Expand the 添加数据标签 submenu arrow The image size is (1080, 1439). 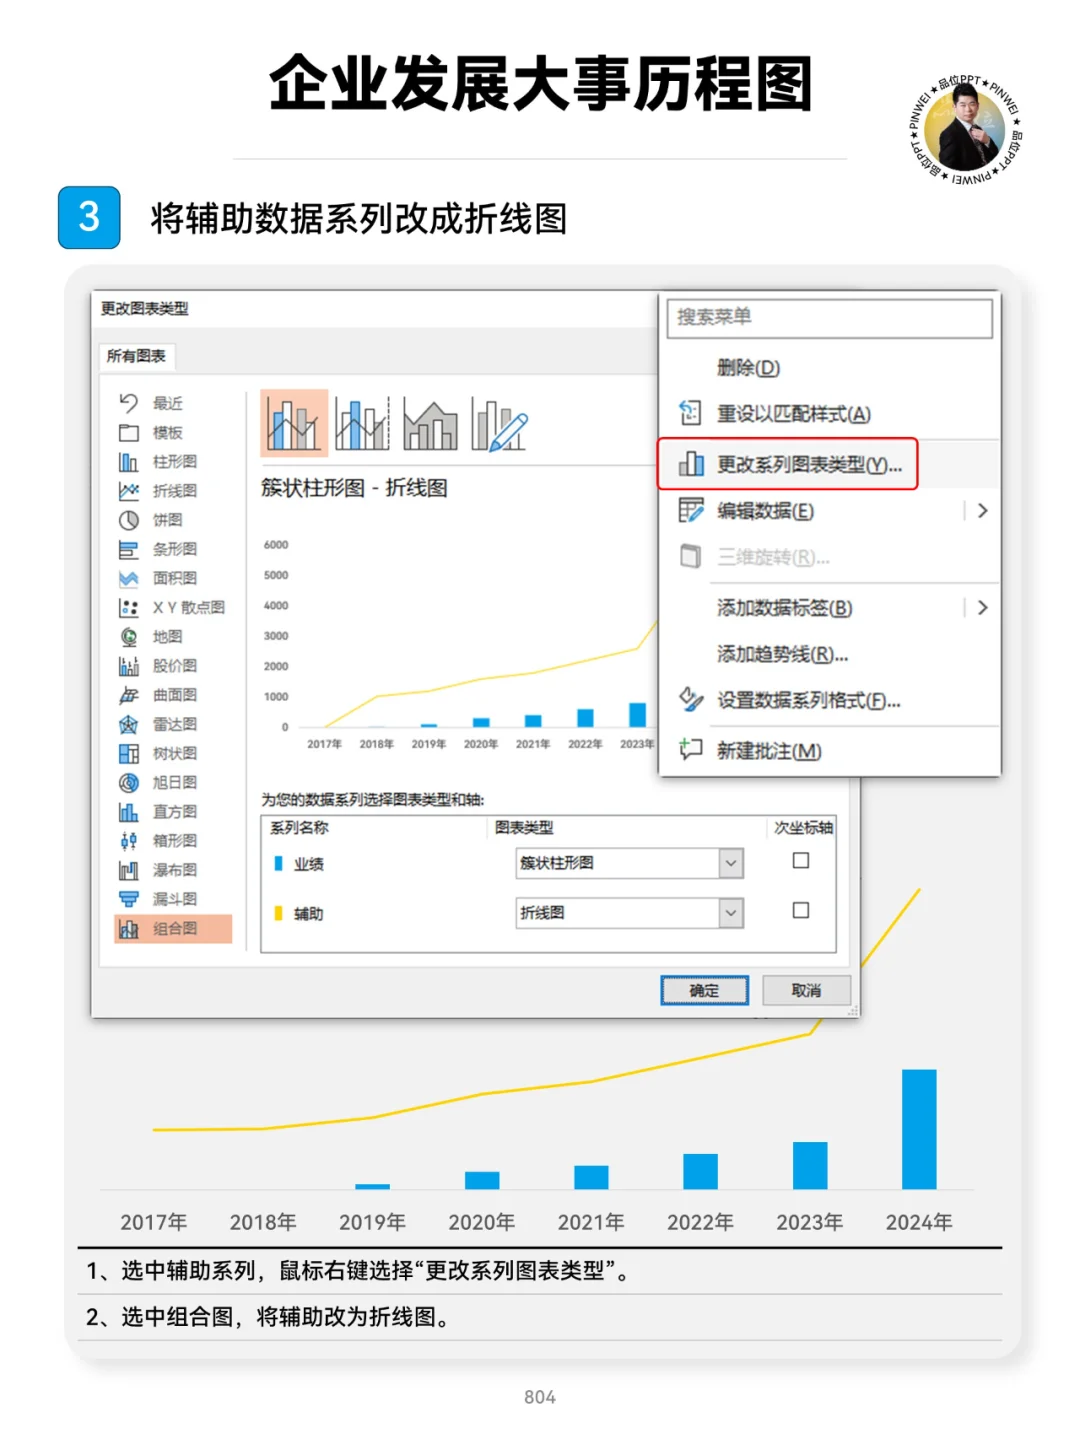tap(983, 607)
